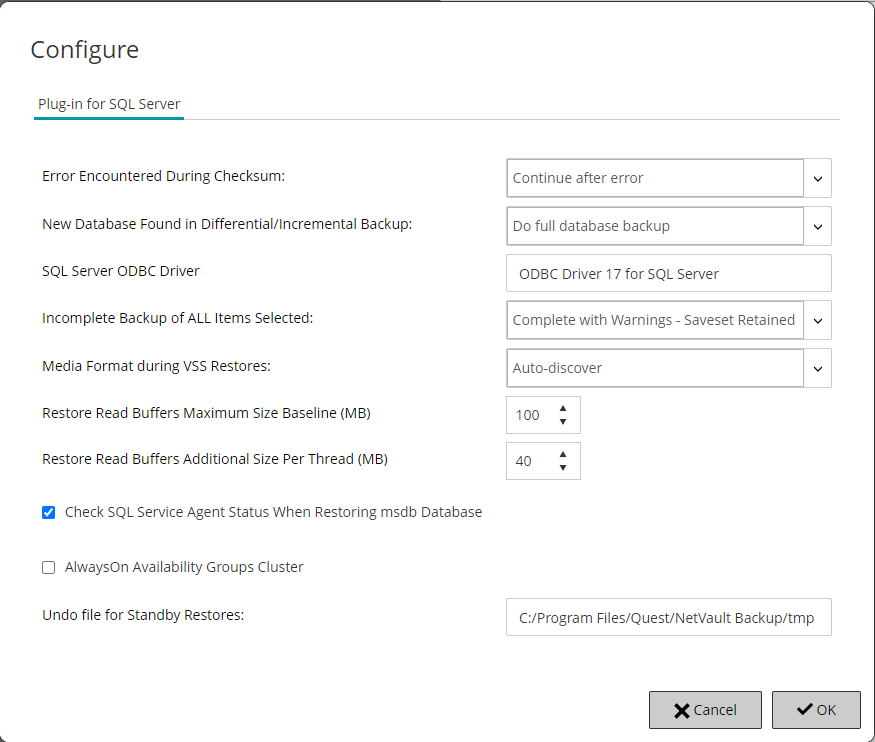Screen dimensions: 875x742
Task: Enable AlwaysOn Availability Groups Cluster checkbox
Action: coord(49,568)
